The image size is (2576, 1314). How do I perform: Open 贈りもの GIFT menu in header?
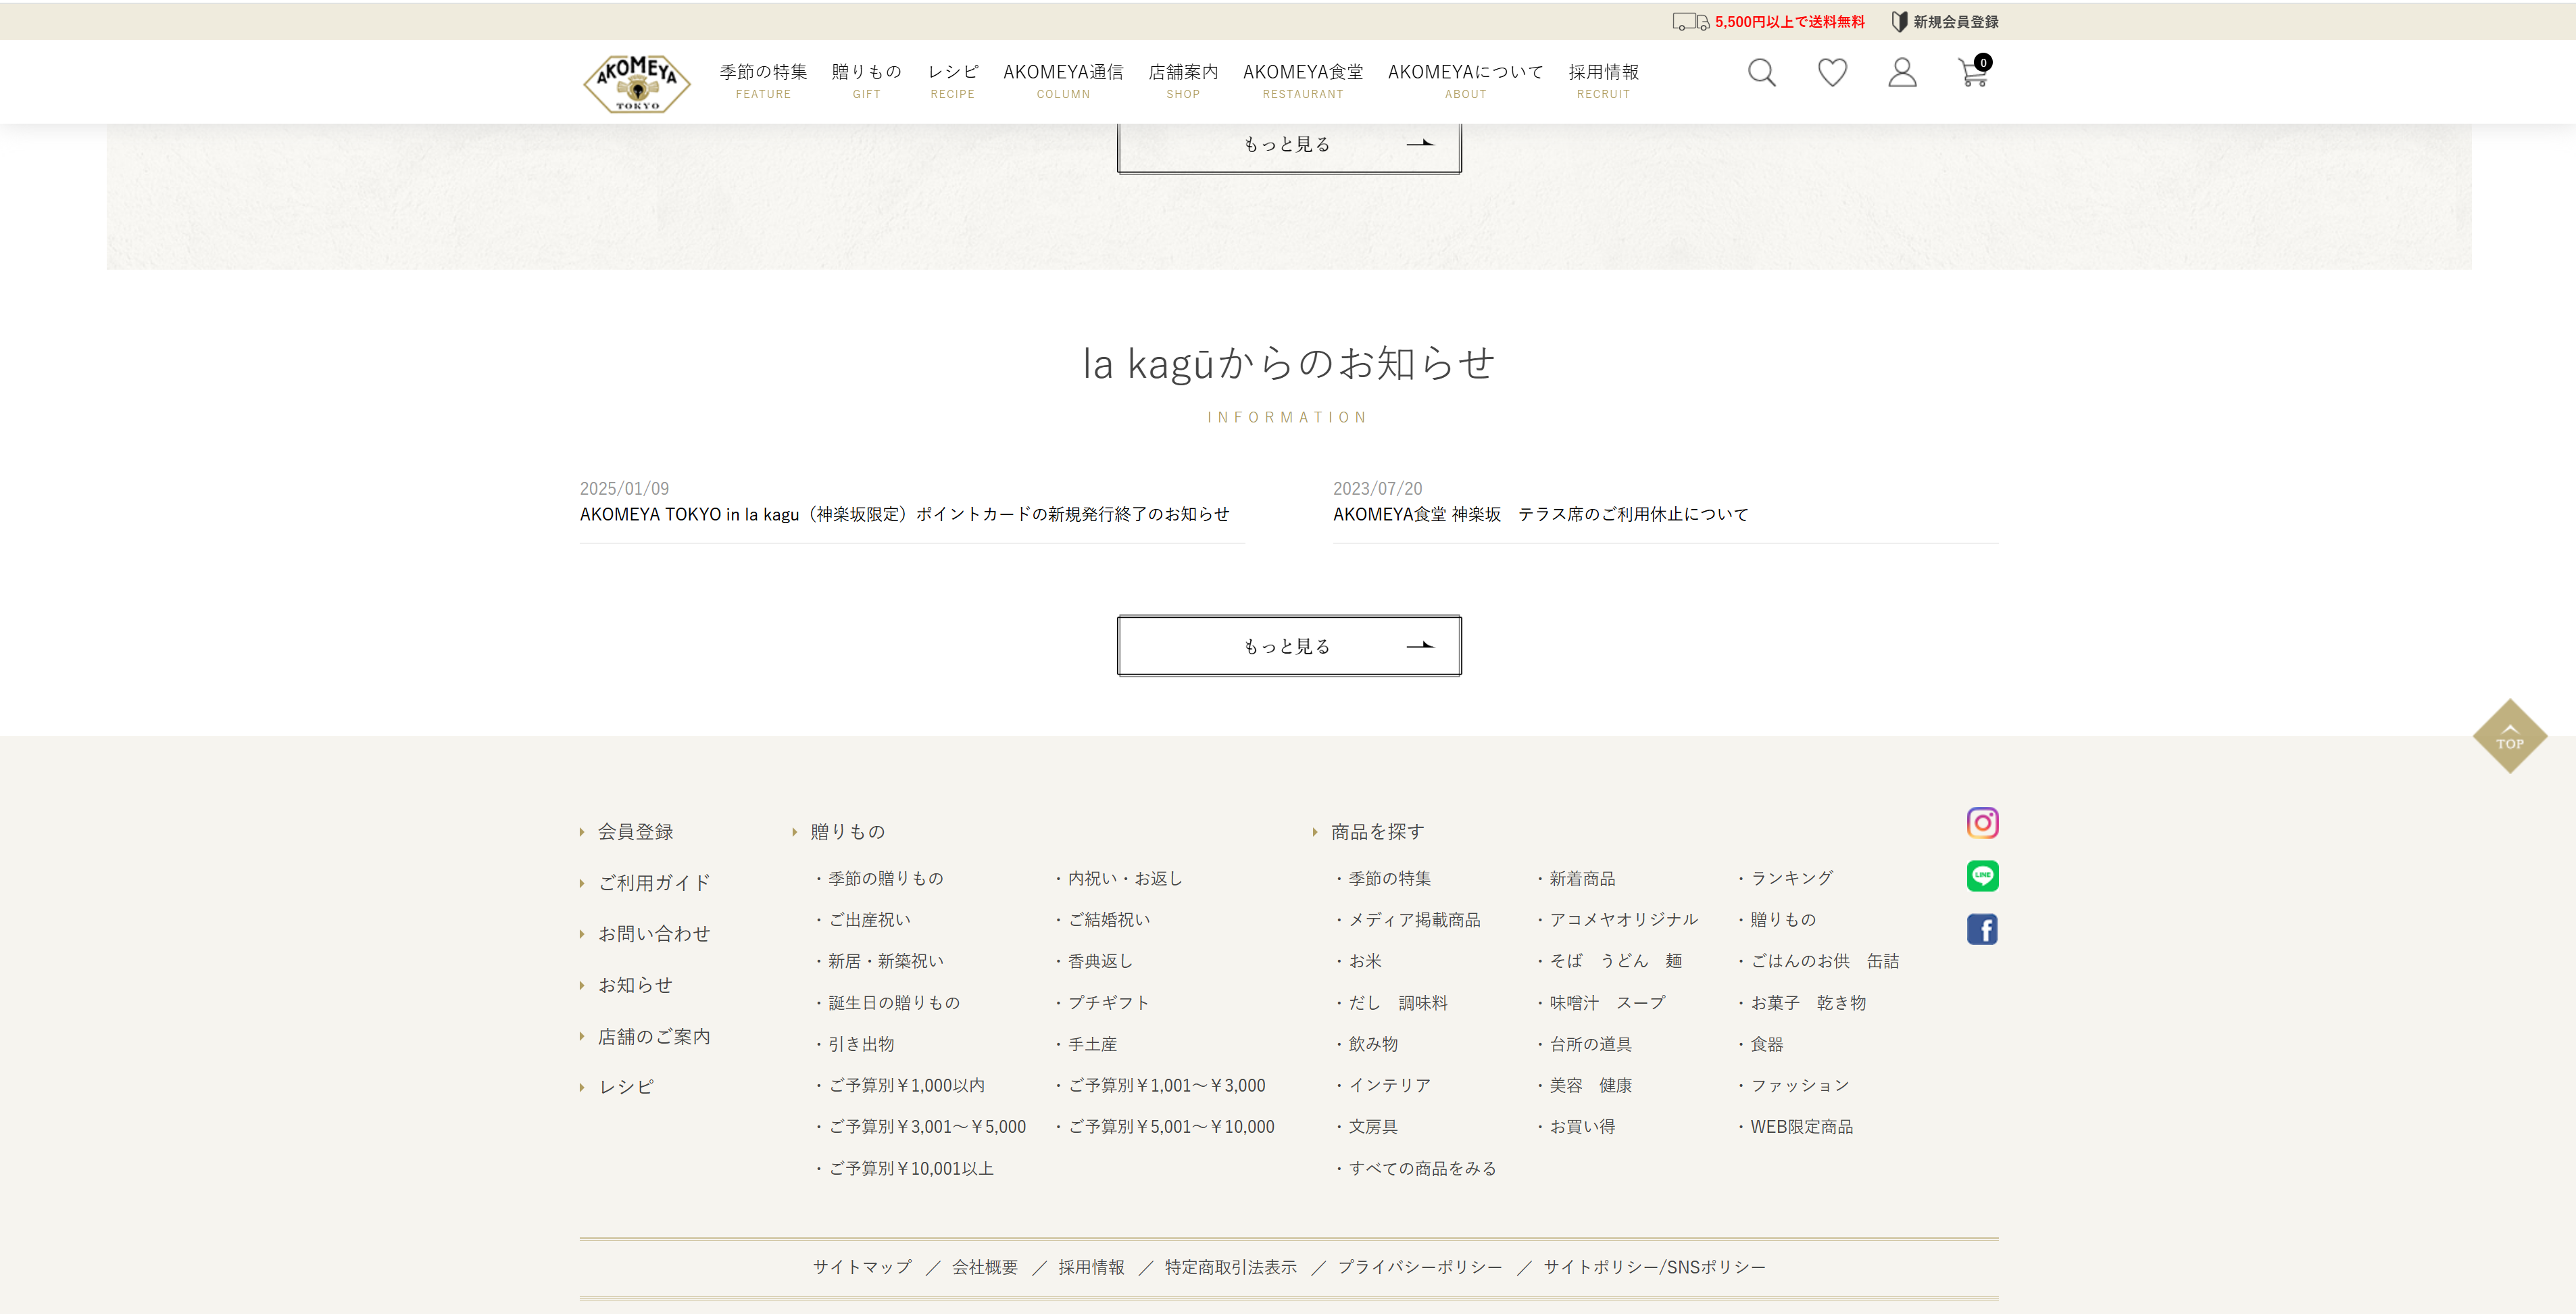pos(866,80)
